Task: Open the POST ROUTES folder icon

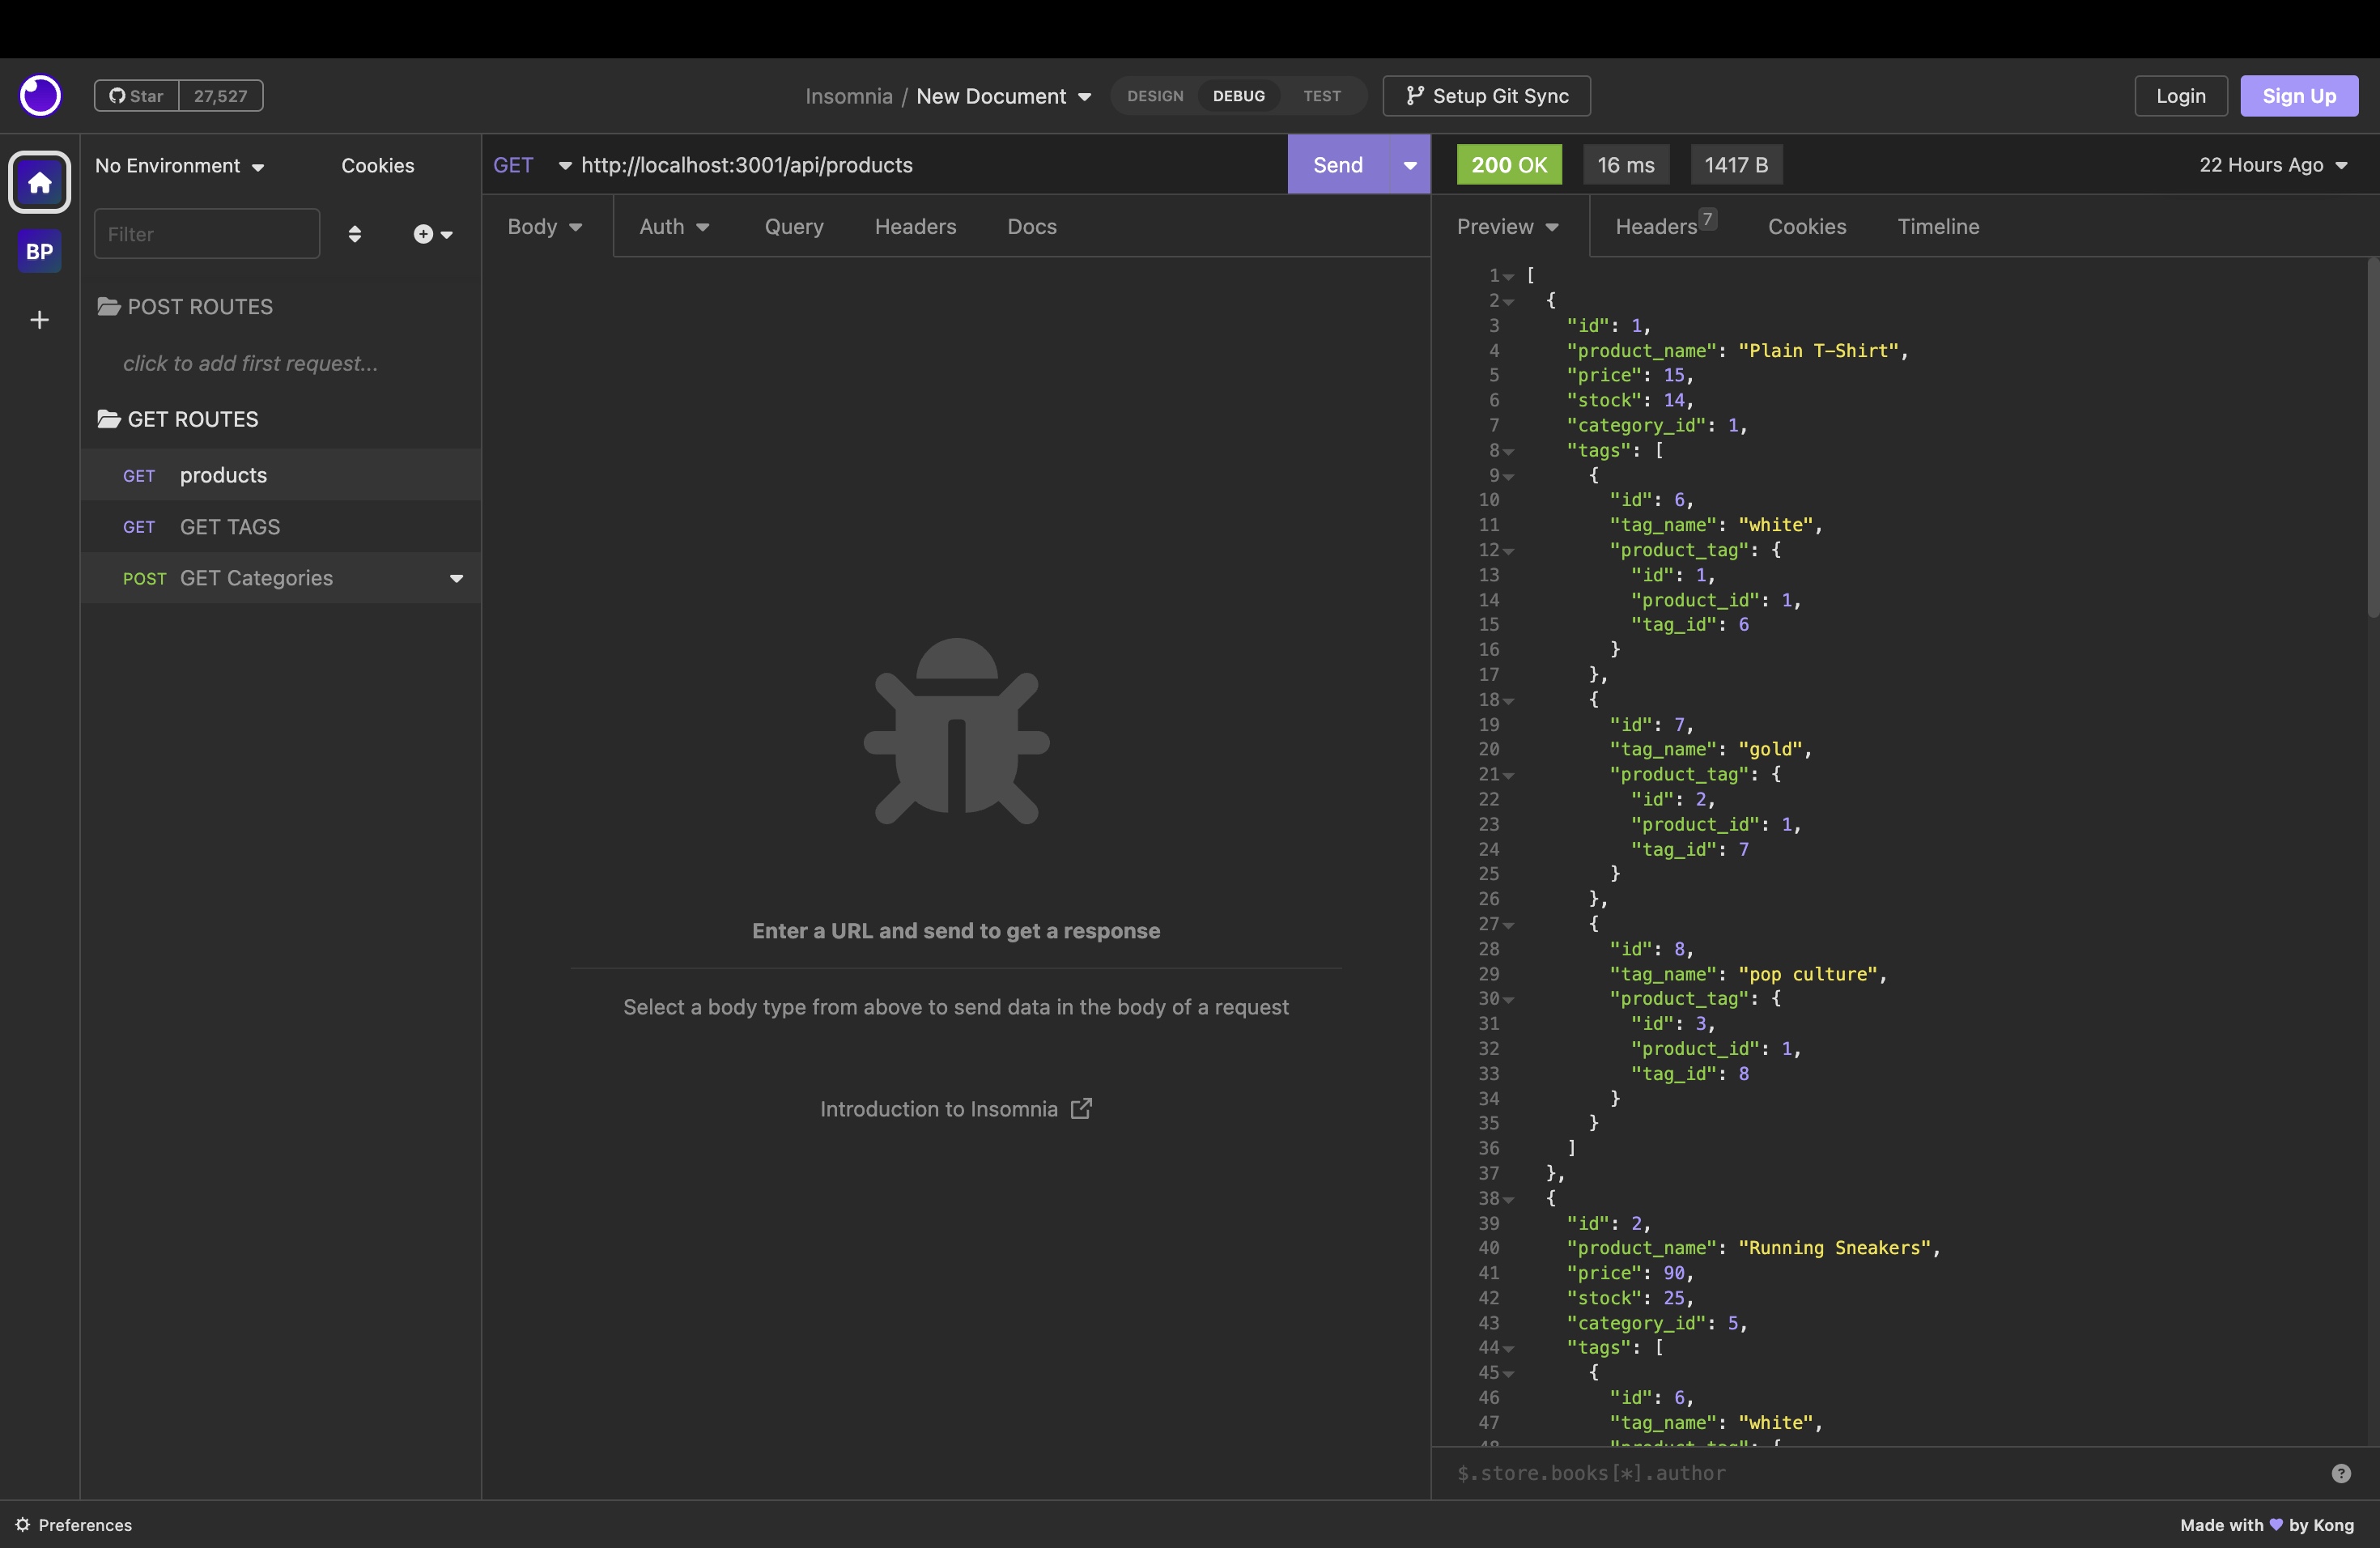Action: 109,306
